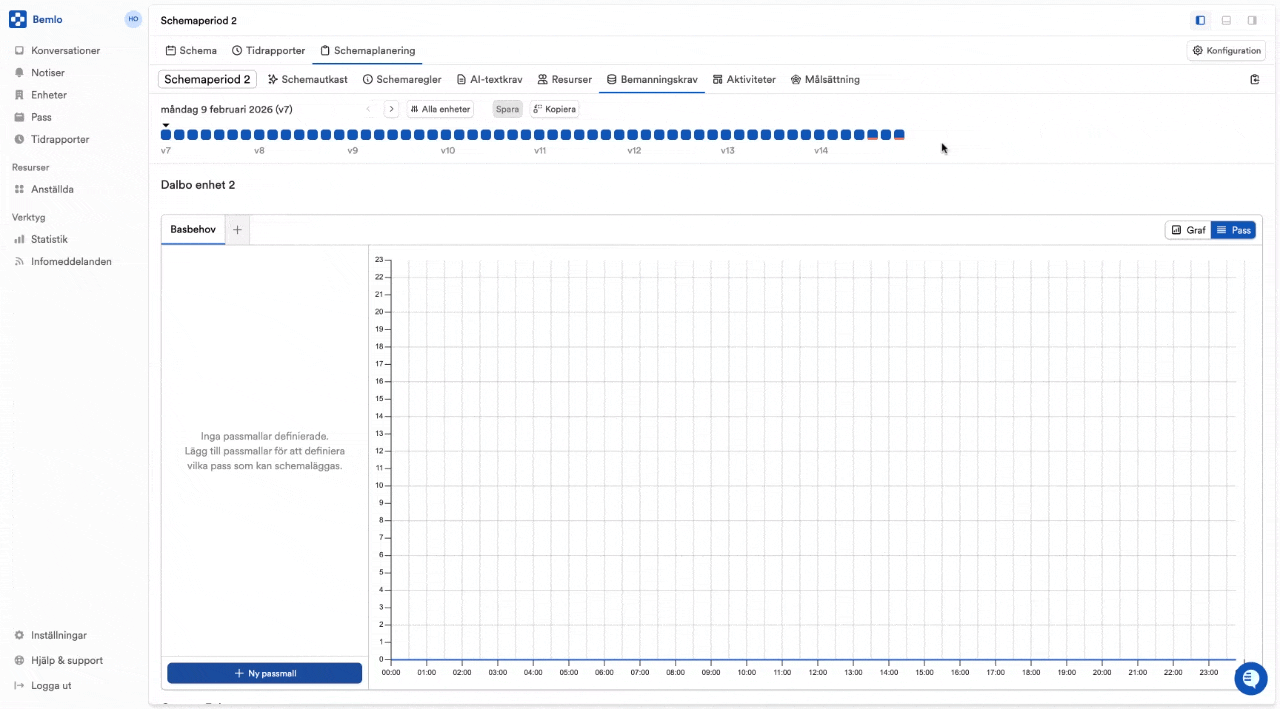Click v14 week label
This screenshot has width=1280, height=709.
click(x=821, y=150)
